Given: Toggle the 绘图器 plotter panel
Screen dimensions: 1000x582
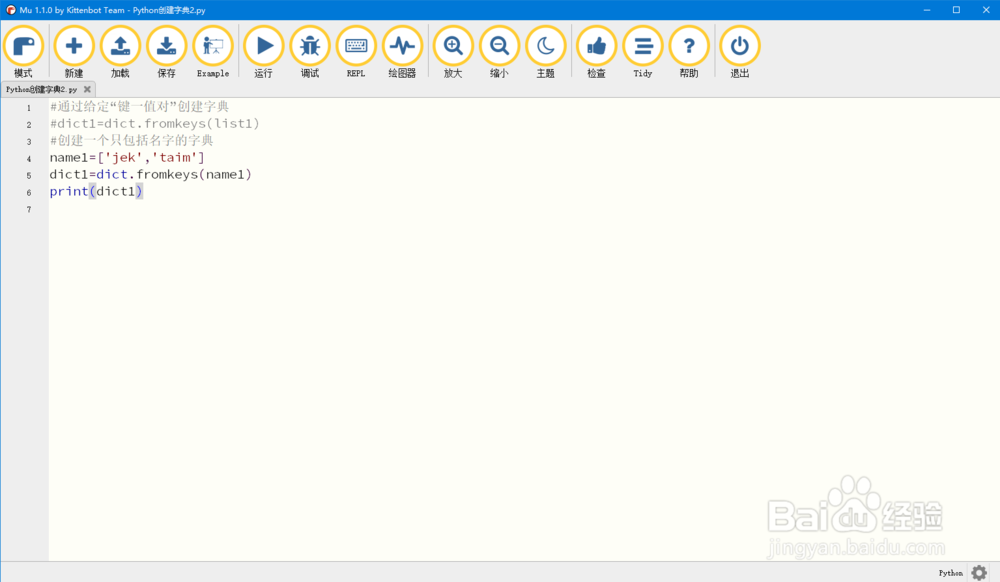Looking at the screenshot, I should pos(402,45).
